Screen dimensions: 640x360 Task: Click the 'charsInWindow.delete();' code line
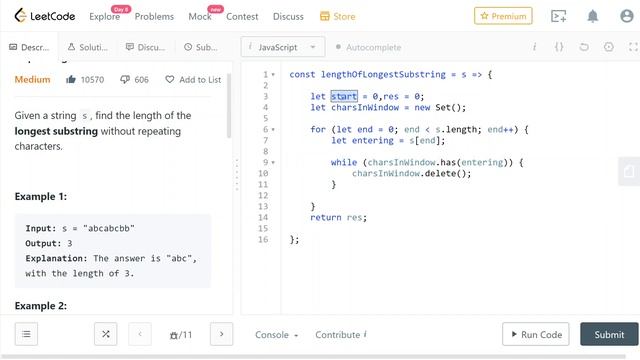411,173
